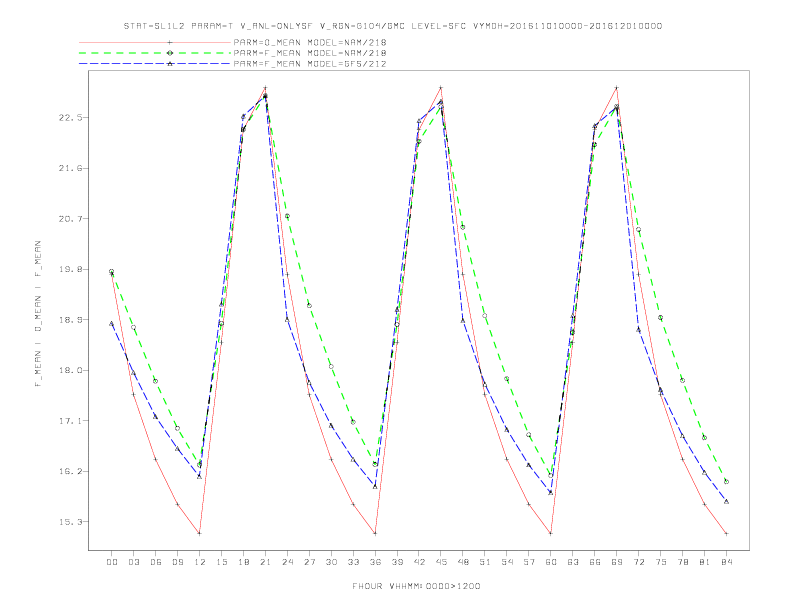Click y-axis tick label 21.6

pos(70,168)
